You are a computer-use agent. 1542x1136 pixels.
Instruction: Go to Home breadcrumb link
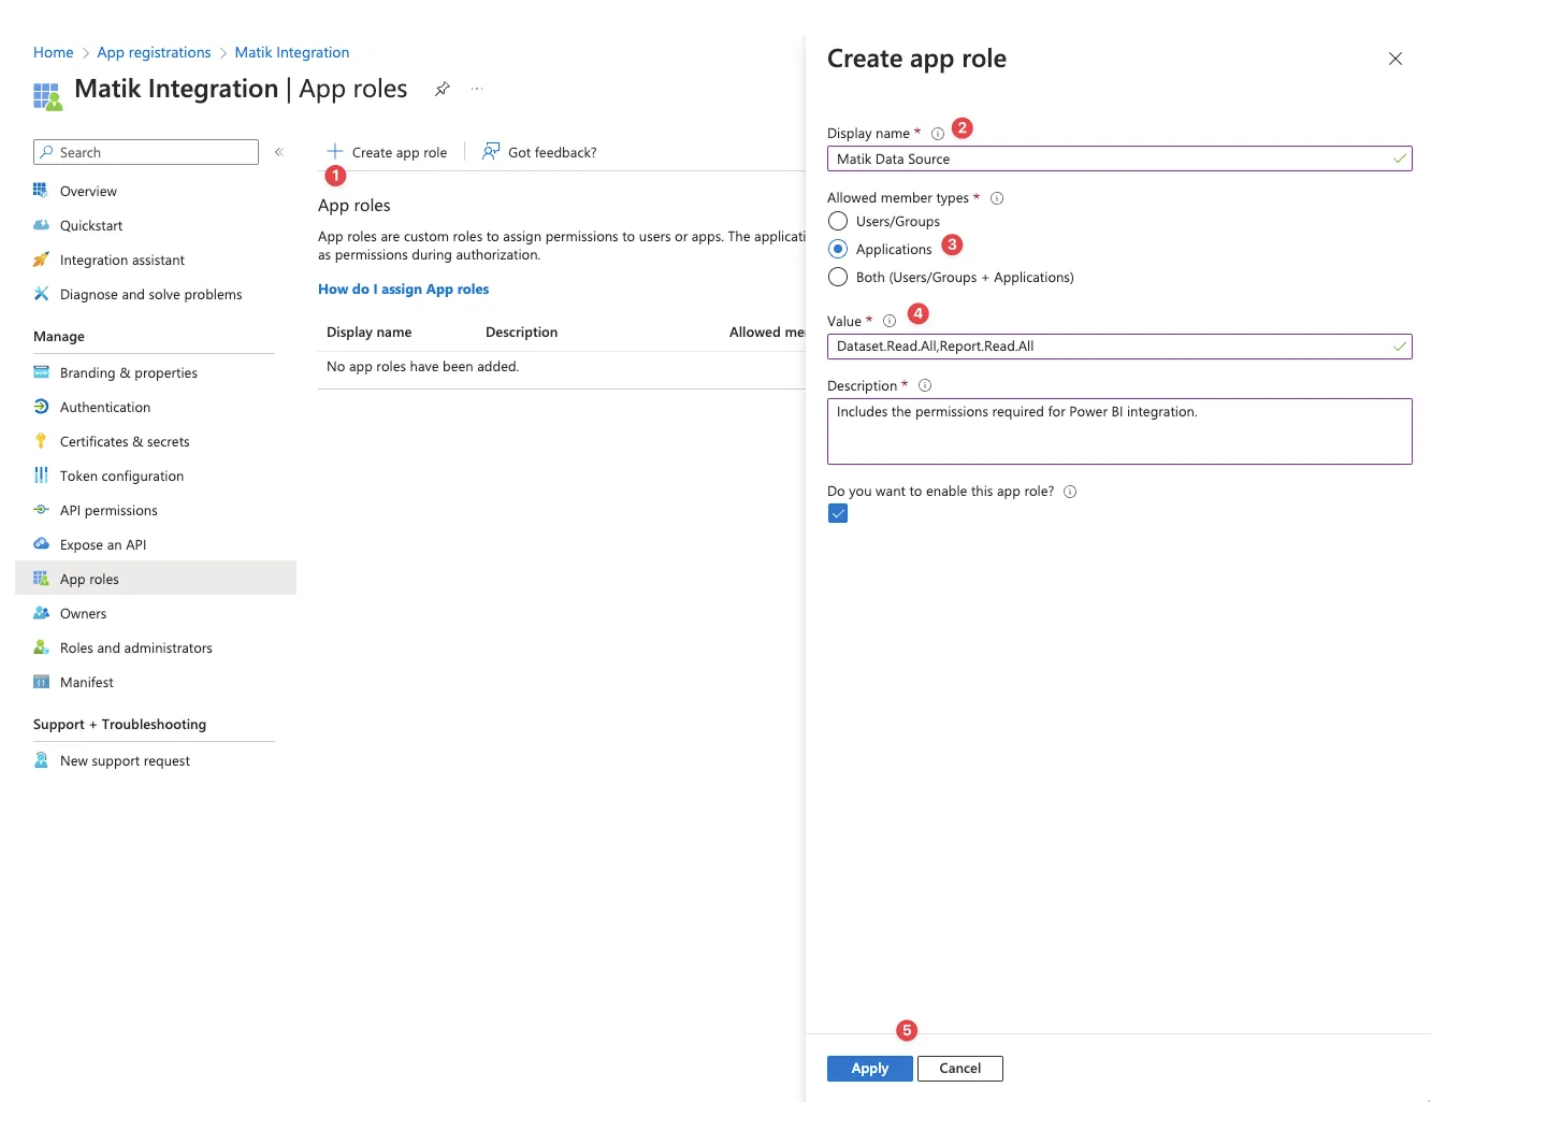pos(53,52)
